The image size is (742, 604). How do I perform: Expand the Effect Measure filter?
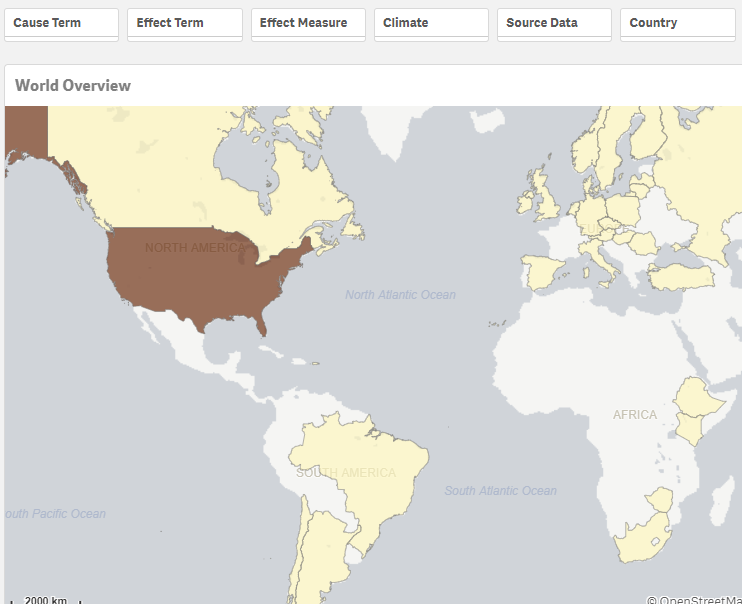[308, 23]
